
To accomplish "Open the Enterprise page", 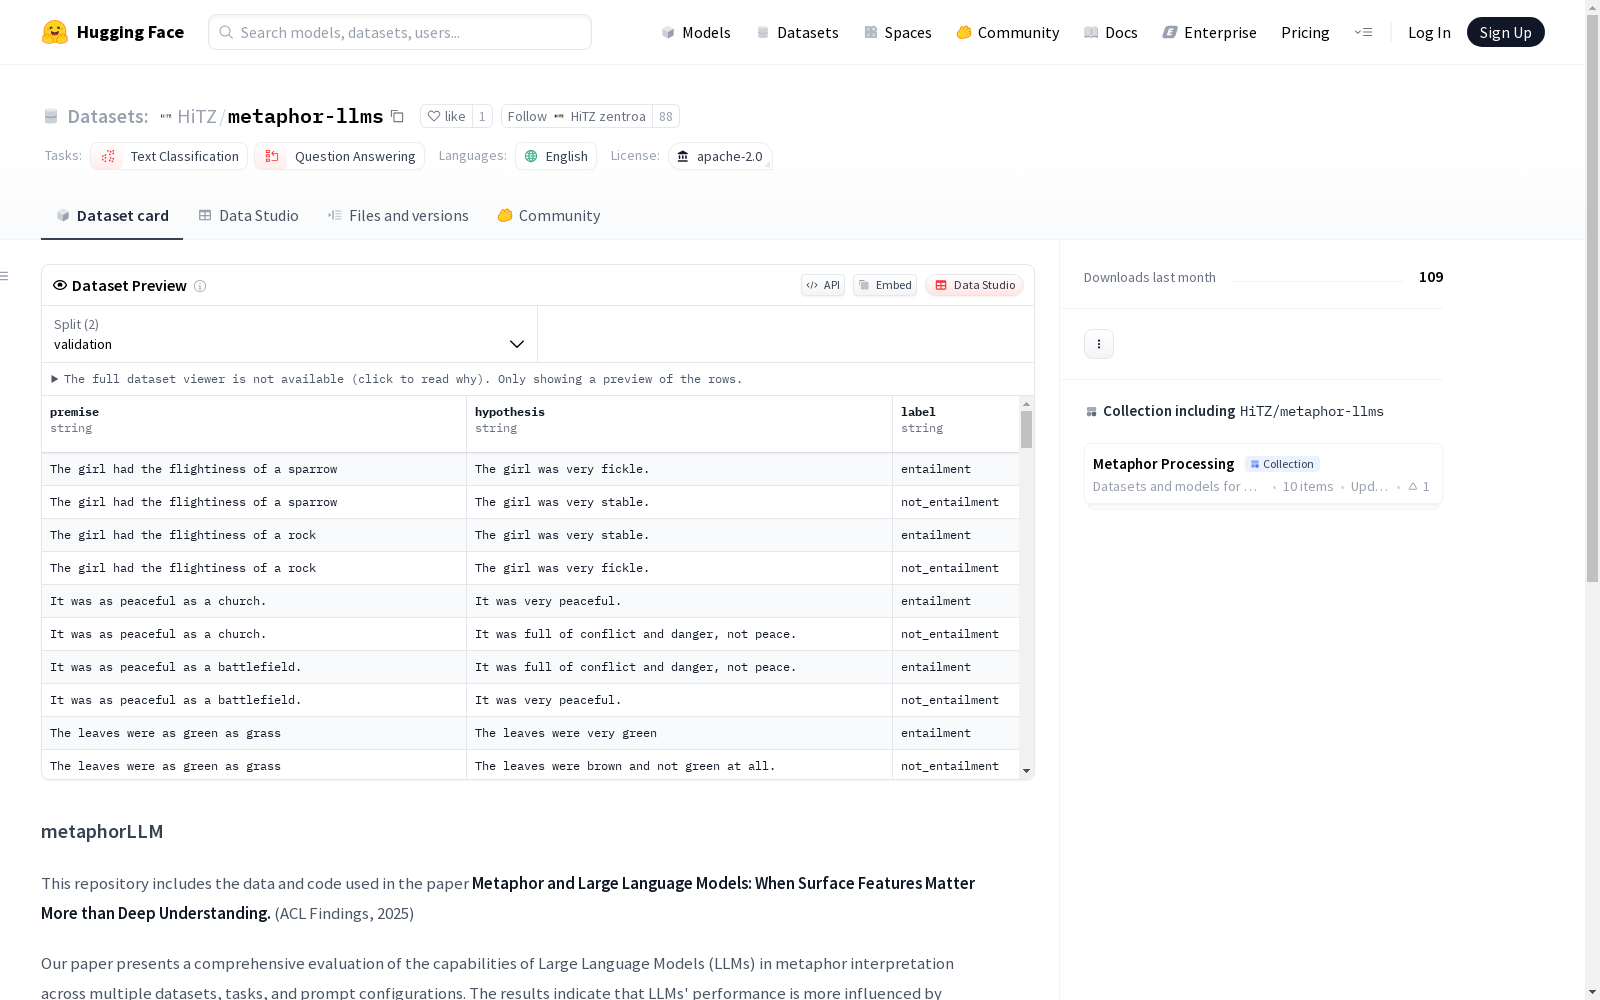I will point(1209,32).
